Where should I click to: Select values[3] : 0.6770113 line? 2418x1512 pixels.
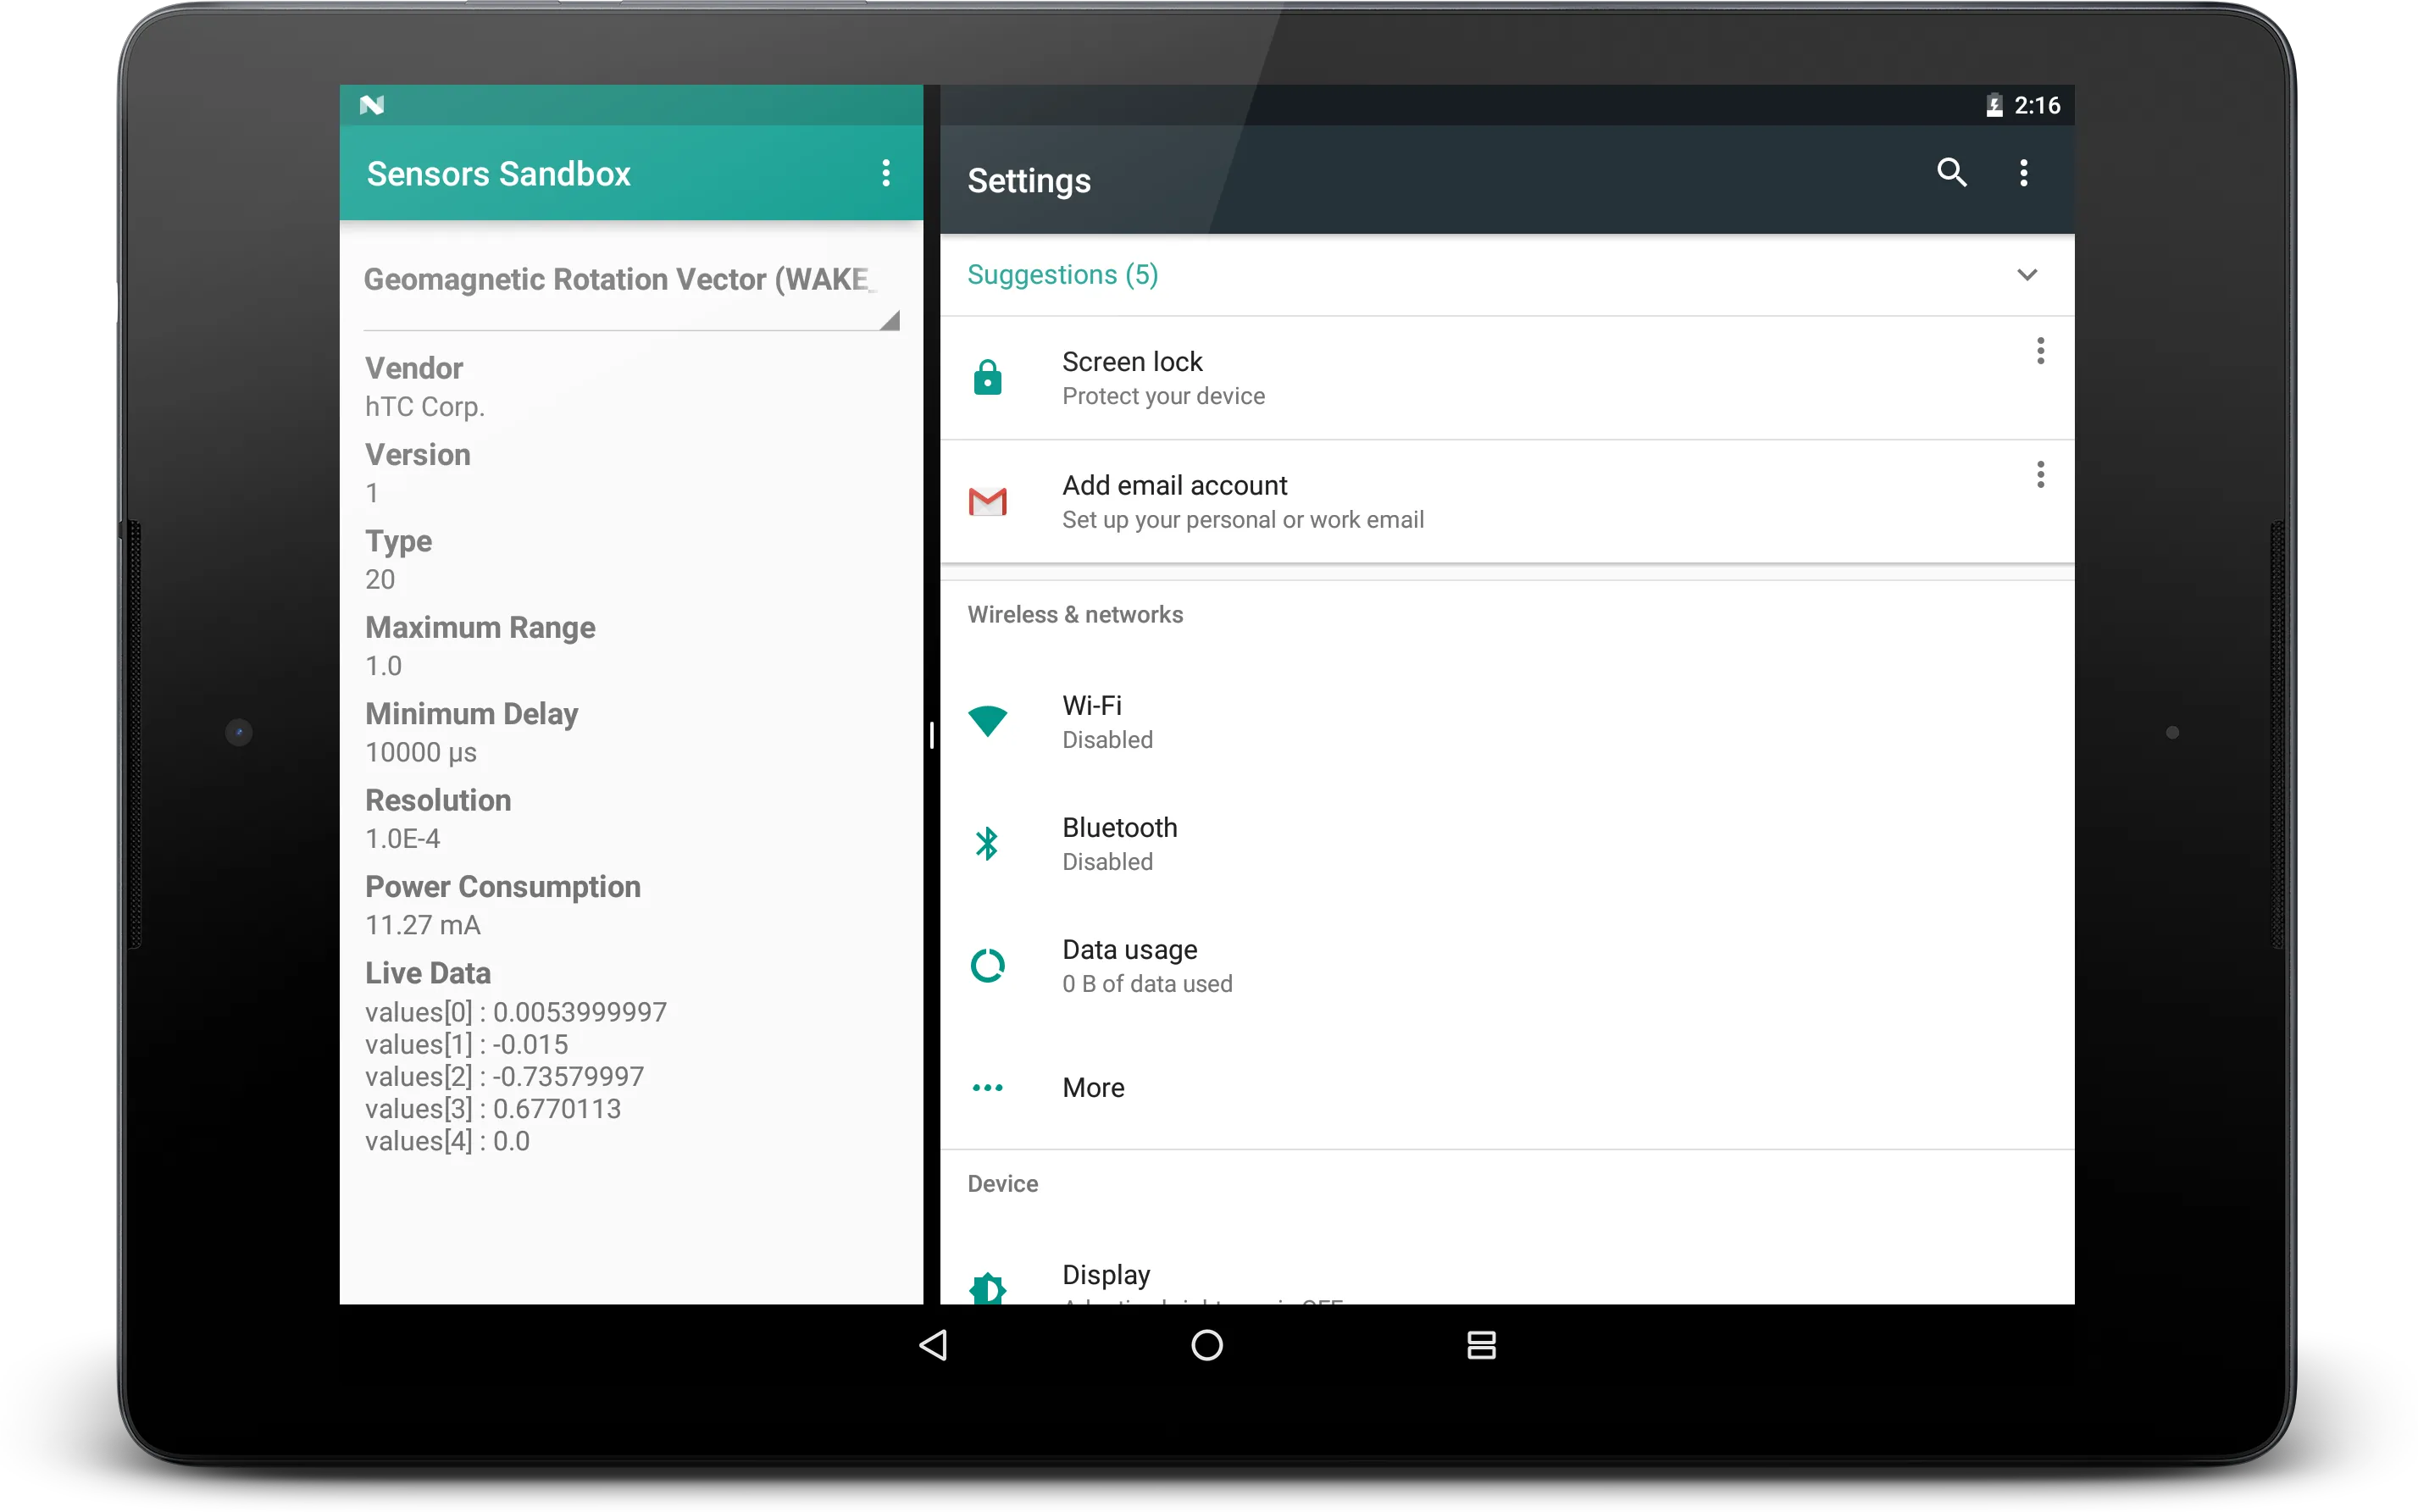coord(493,1109)
